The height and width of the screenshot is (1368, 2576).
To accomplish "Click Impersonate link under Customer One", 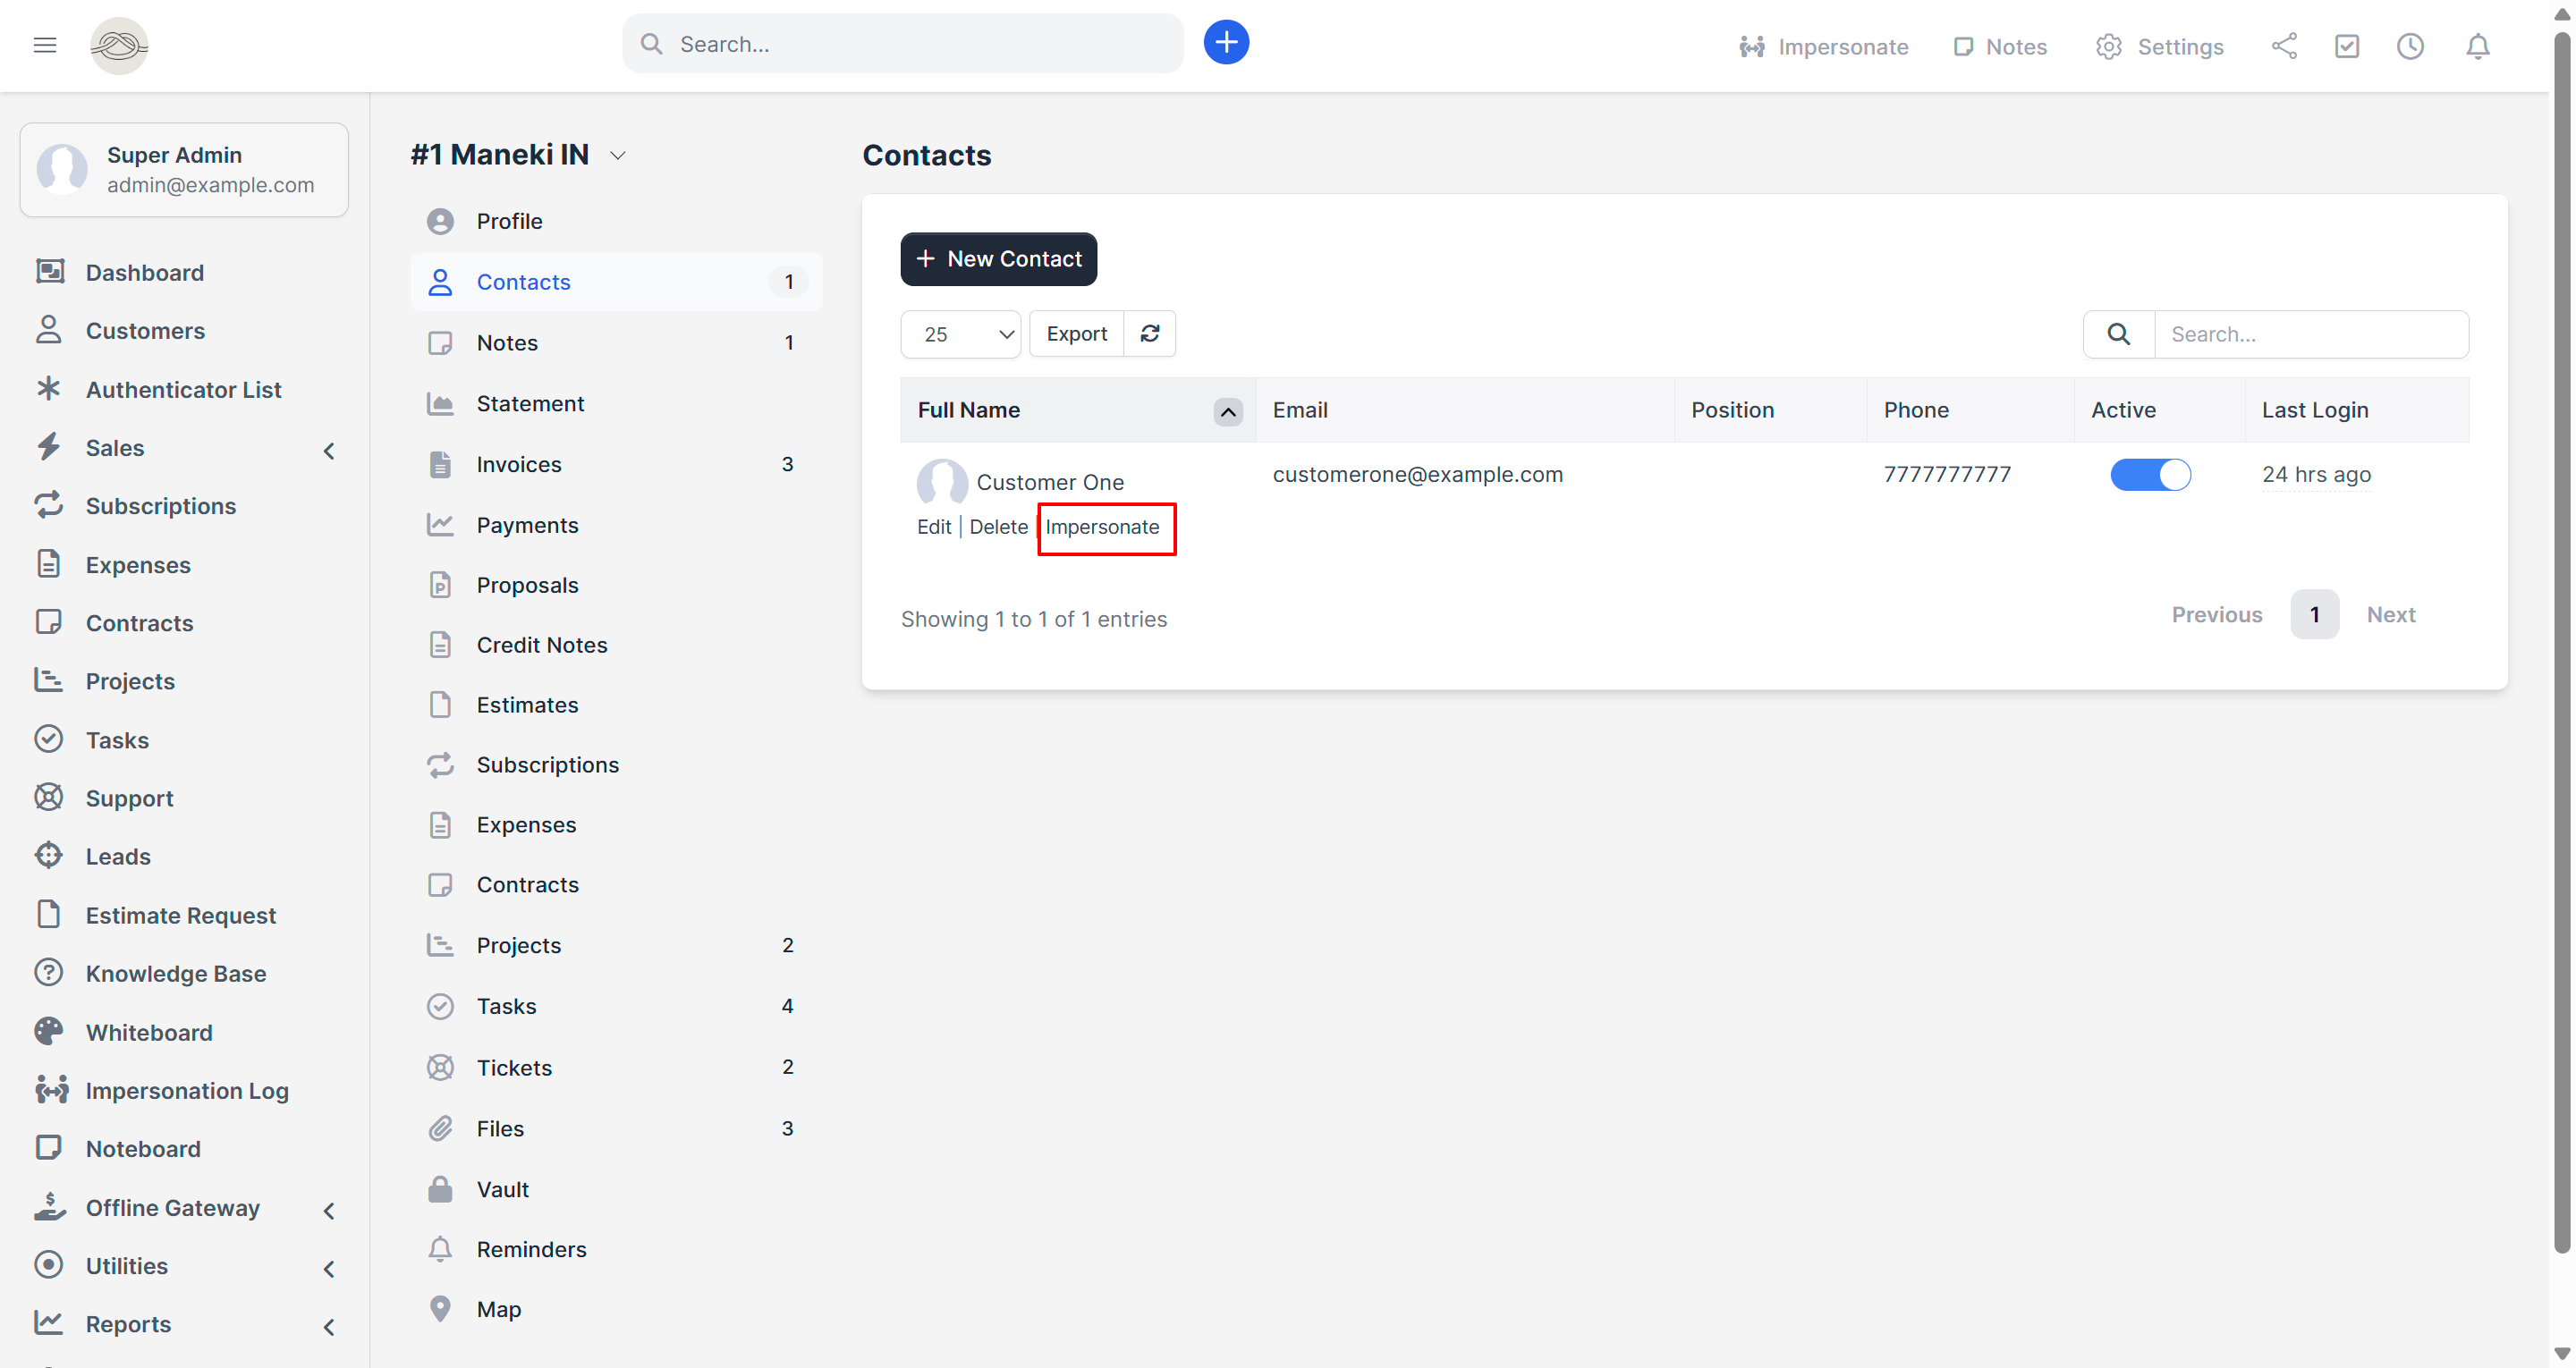I will [1102, 527].
